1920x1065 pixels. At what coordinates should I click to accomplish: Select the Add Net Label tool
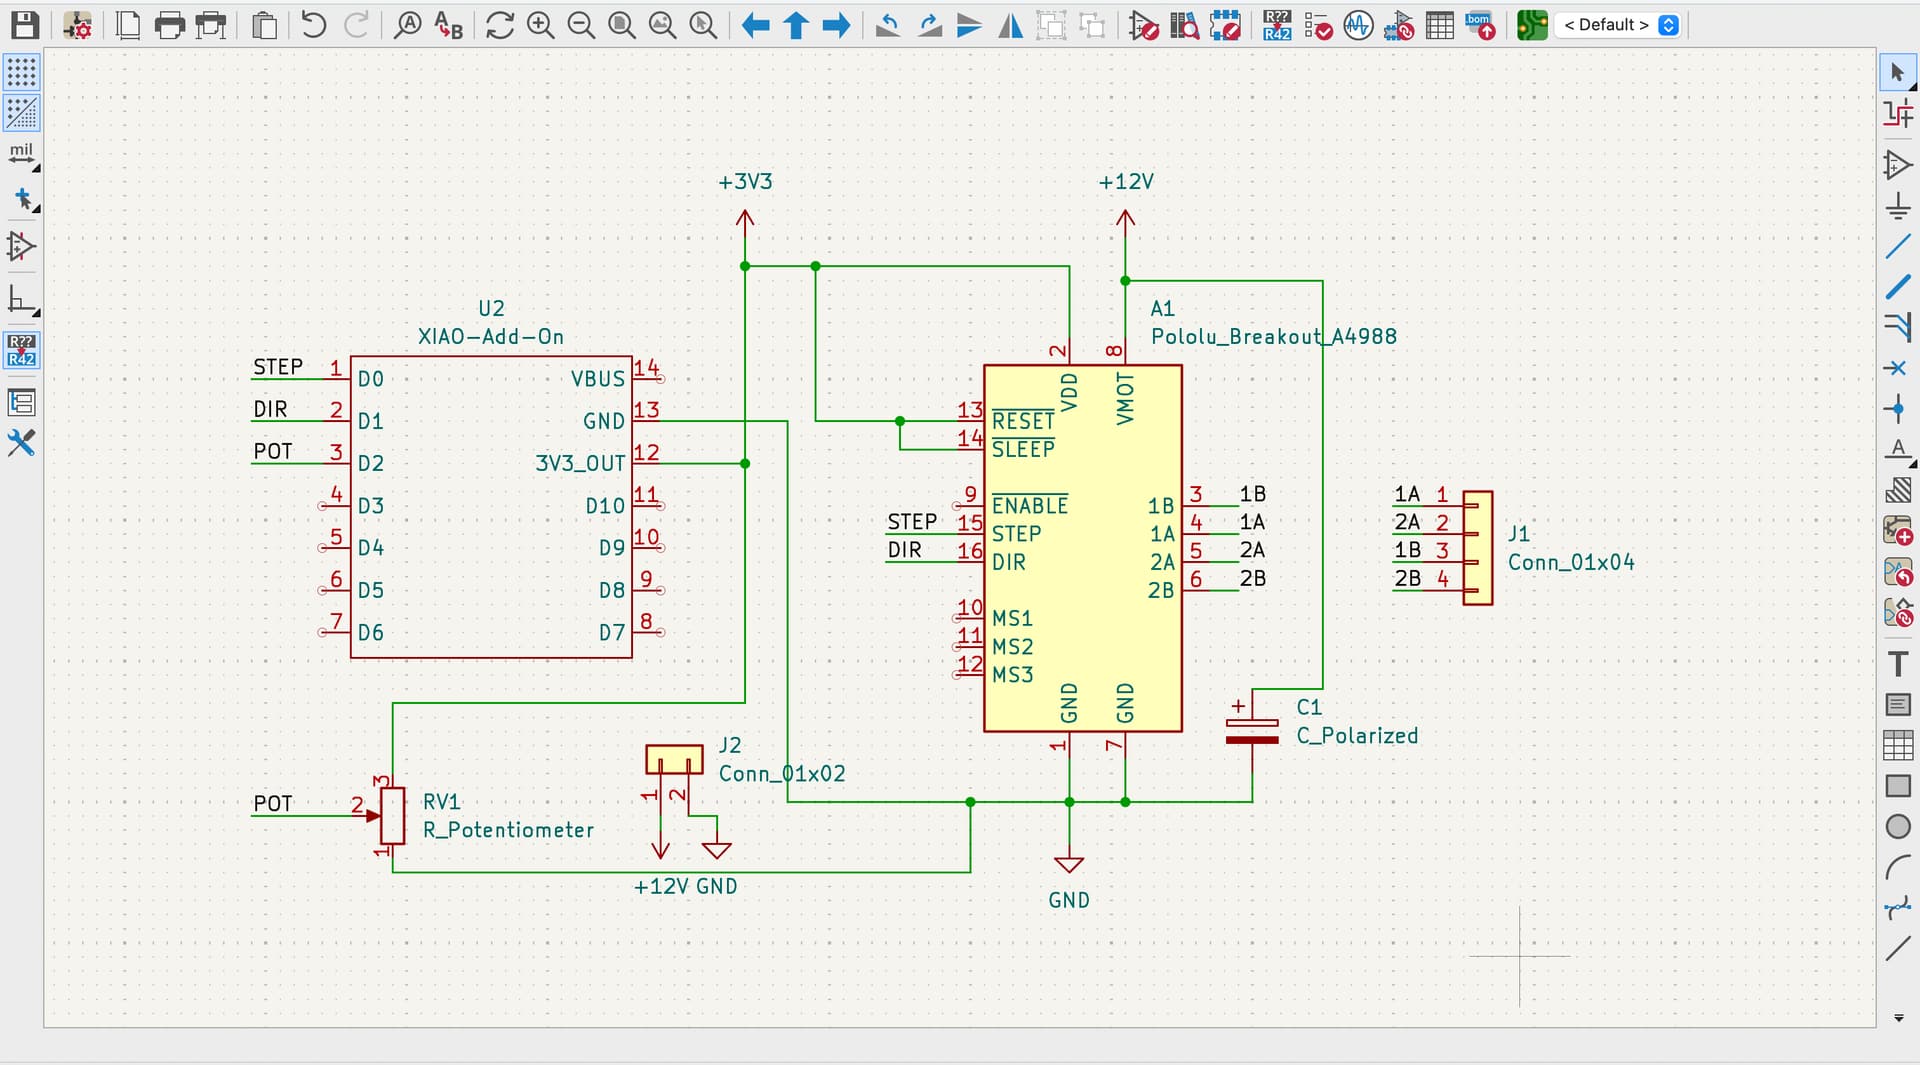click(1898, 449)
